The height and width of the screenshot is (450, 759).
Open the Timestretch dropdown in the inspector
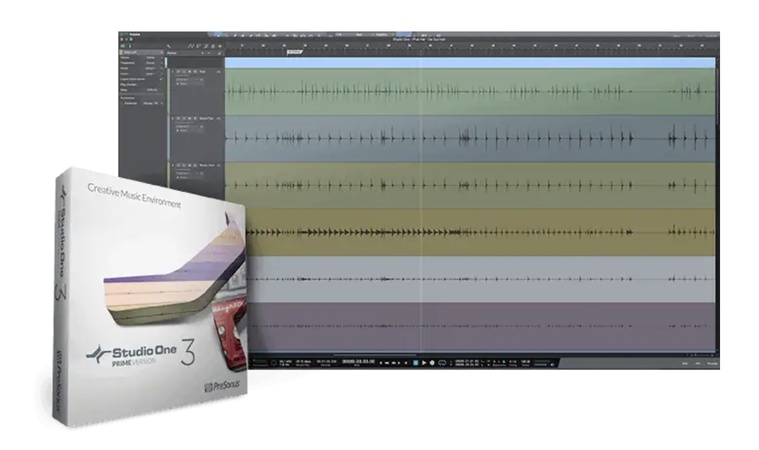point(152,63)
